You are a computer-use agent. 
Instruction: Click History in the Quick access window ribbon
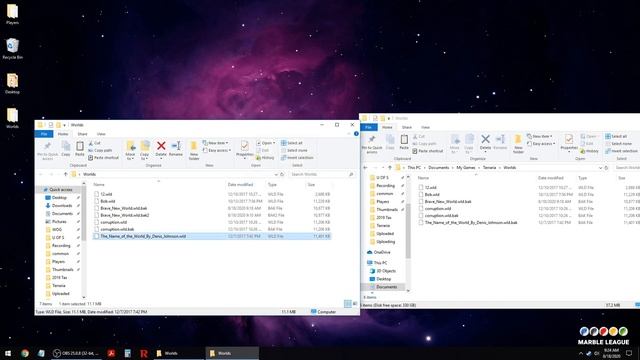pos(265,158)
